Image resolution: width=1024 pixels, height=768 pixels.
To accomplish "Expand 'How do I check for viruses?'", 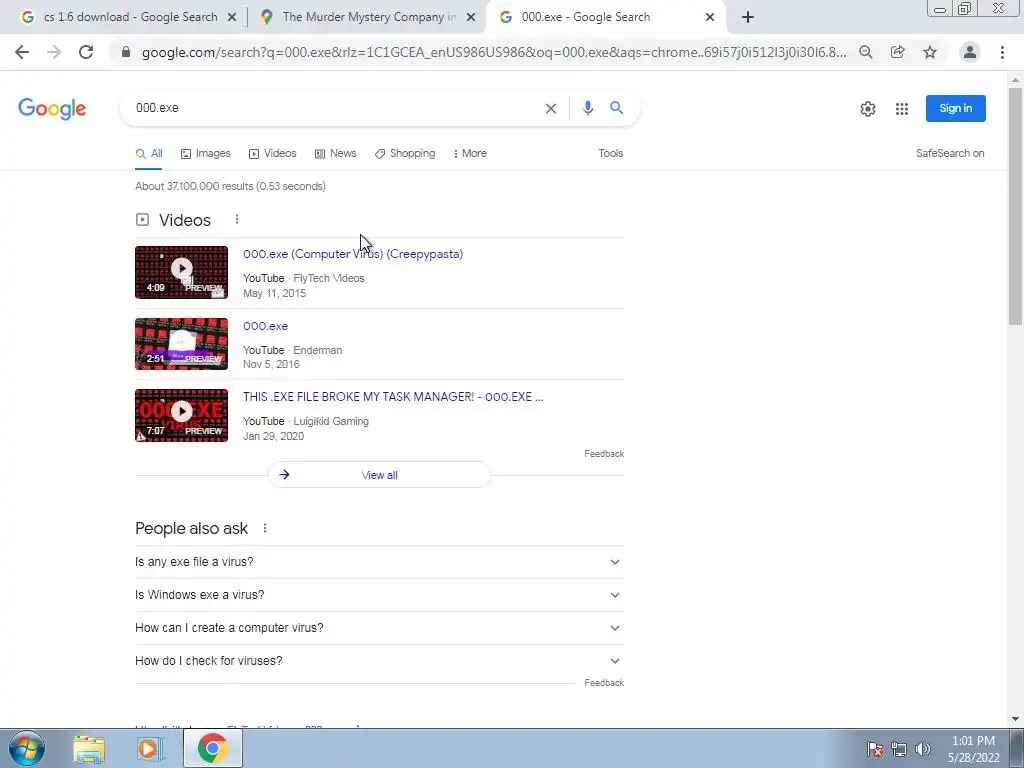I will click(379, 661).
